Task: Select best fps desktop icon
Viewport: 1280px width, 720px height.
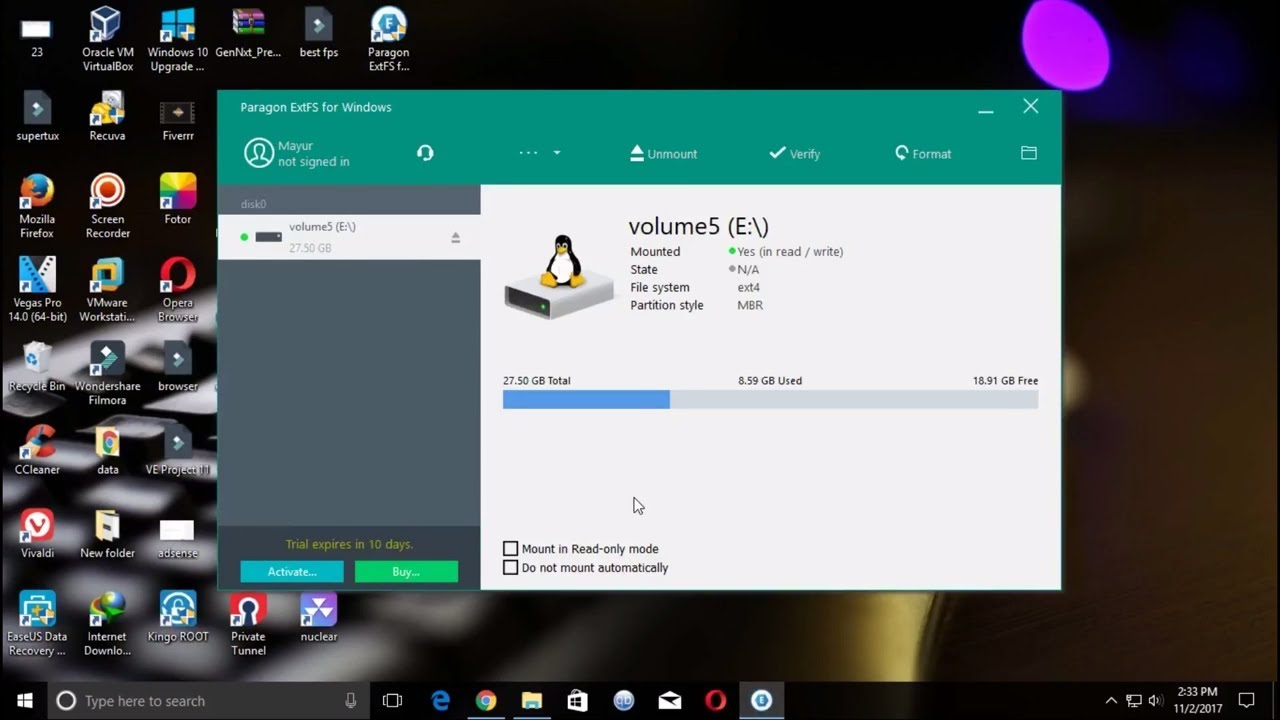Action: coord(319,33)
